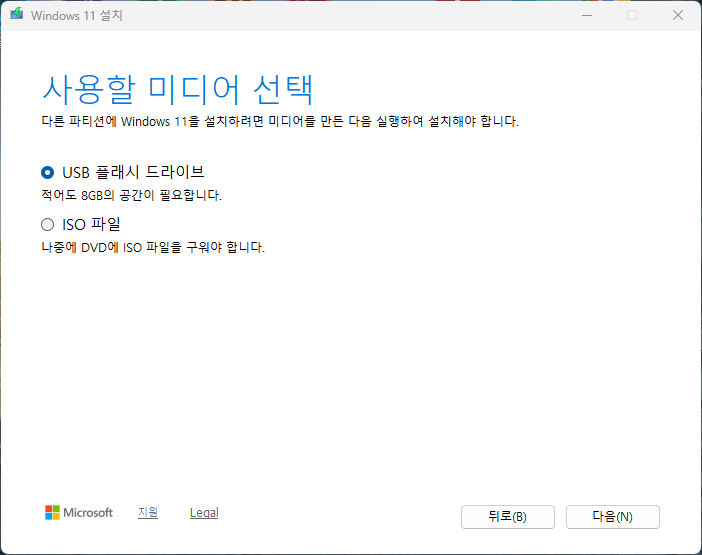Open the 지원 support link
702x555 pixels.
pyautogui.click(x=148, y=512)
